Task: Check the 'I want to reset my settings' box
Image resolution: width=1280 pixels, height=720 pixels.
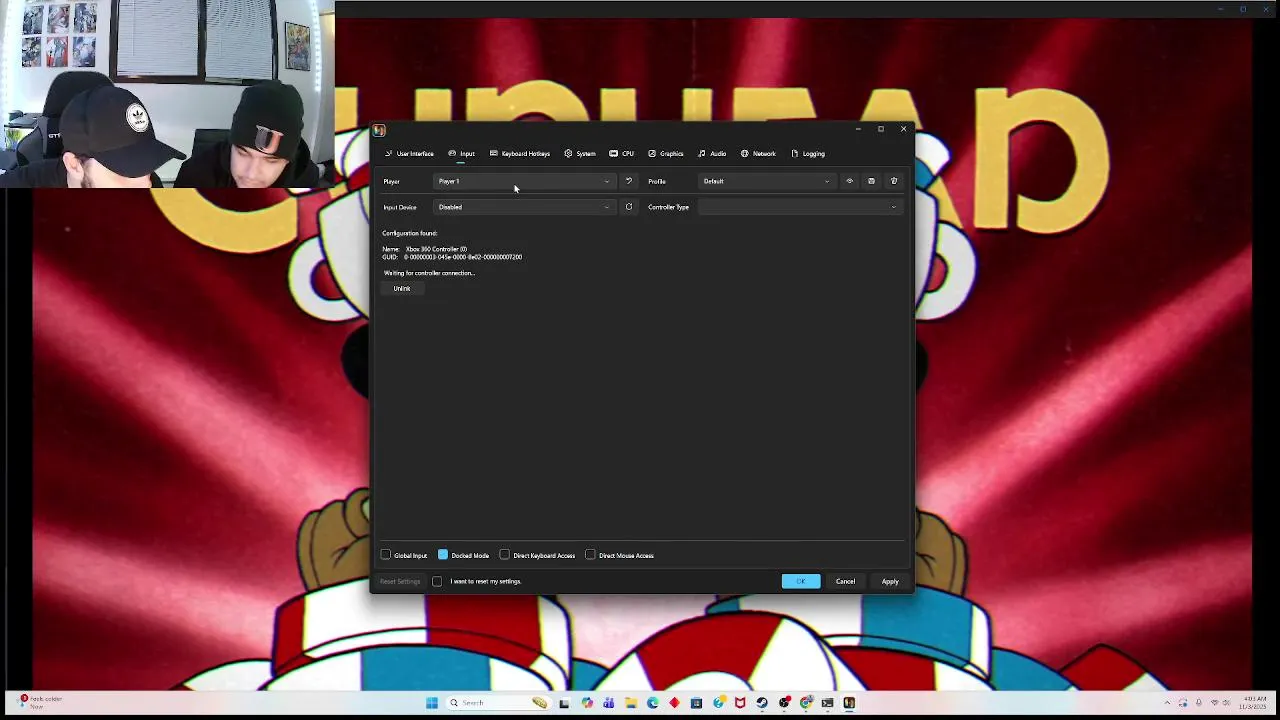Action: click(x=437, y=581)
